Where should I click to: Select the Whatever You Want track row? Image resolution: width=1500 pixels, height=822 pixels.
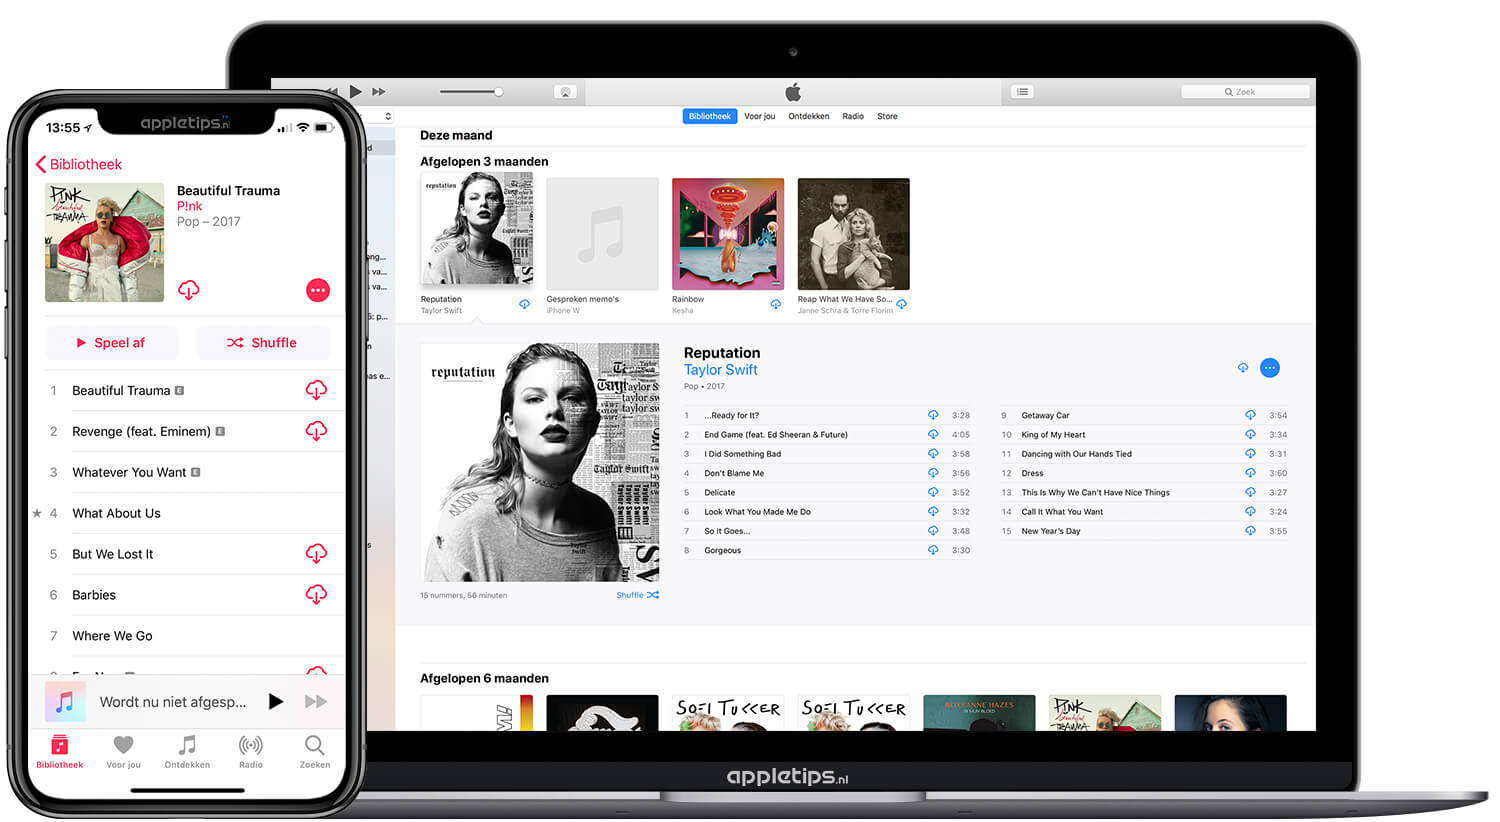point(188,472)
